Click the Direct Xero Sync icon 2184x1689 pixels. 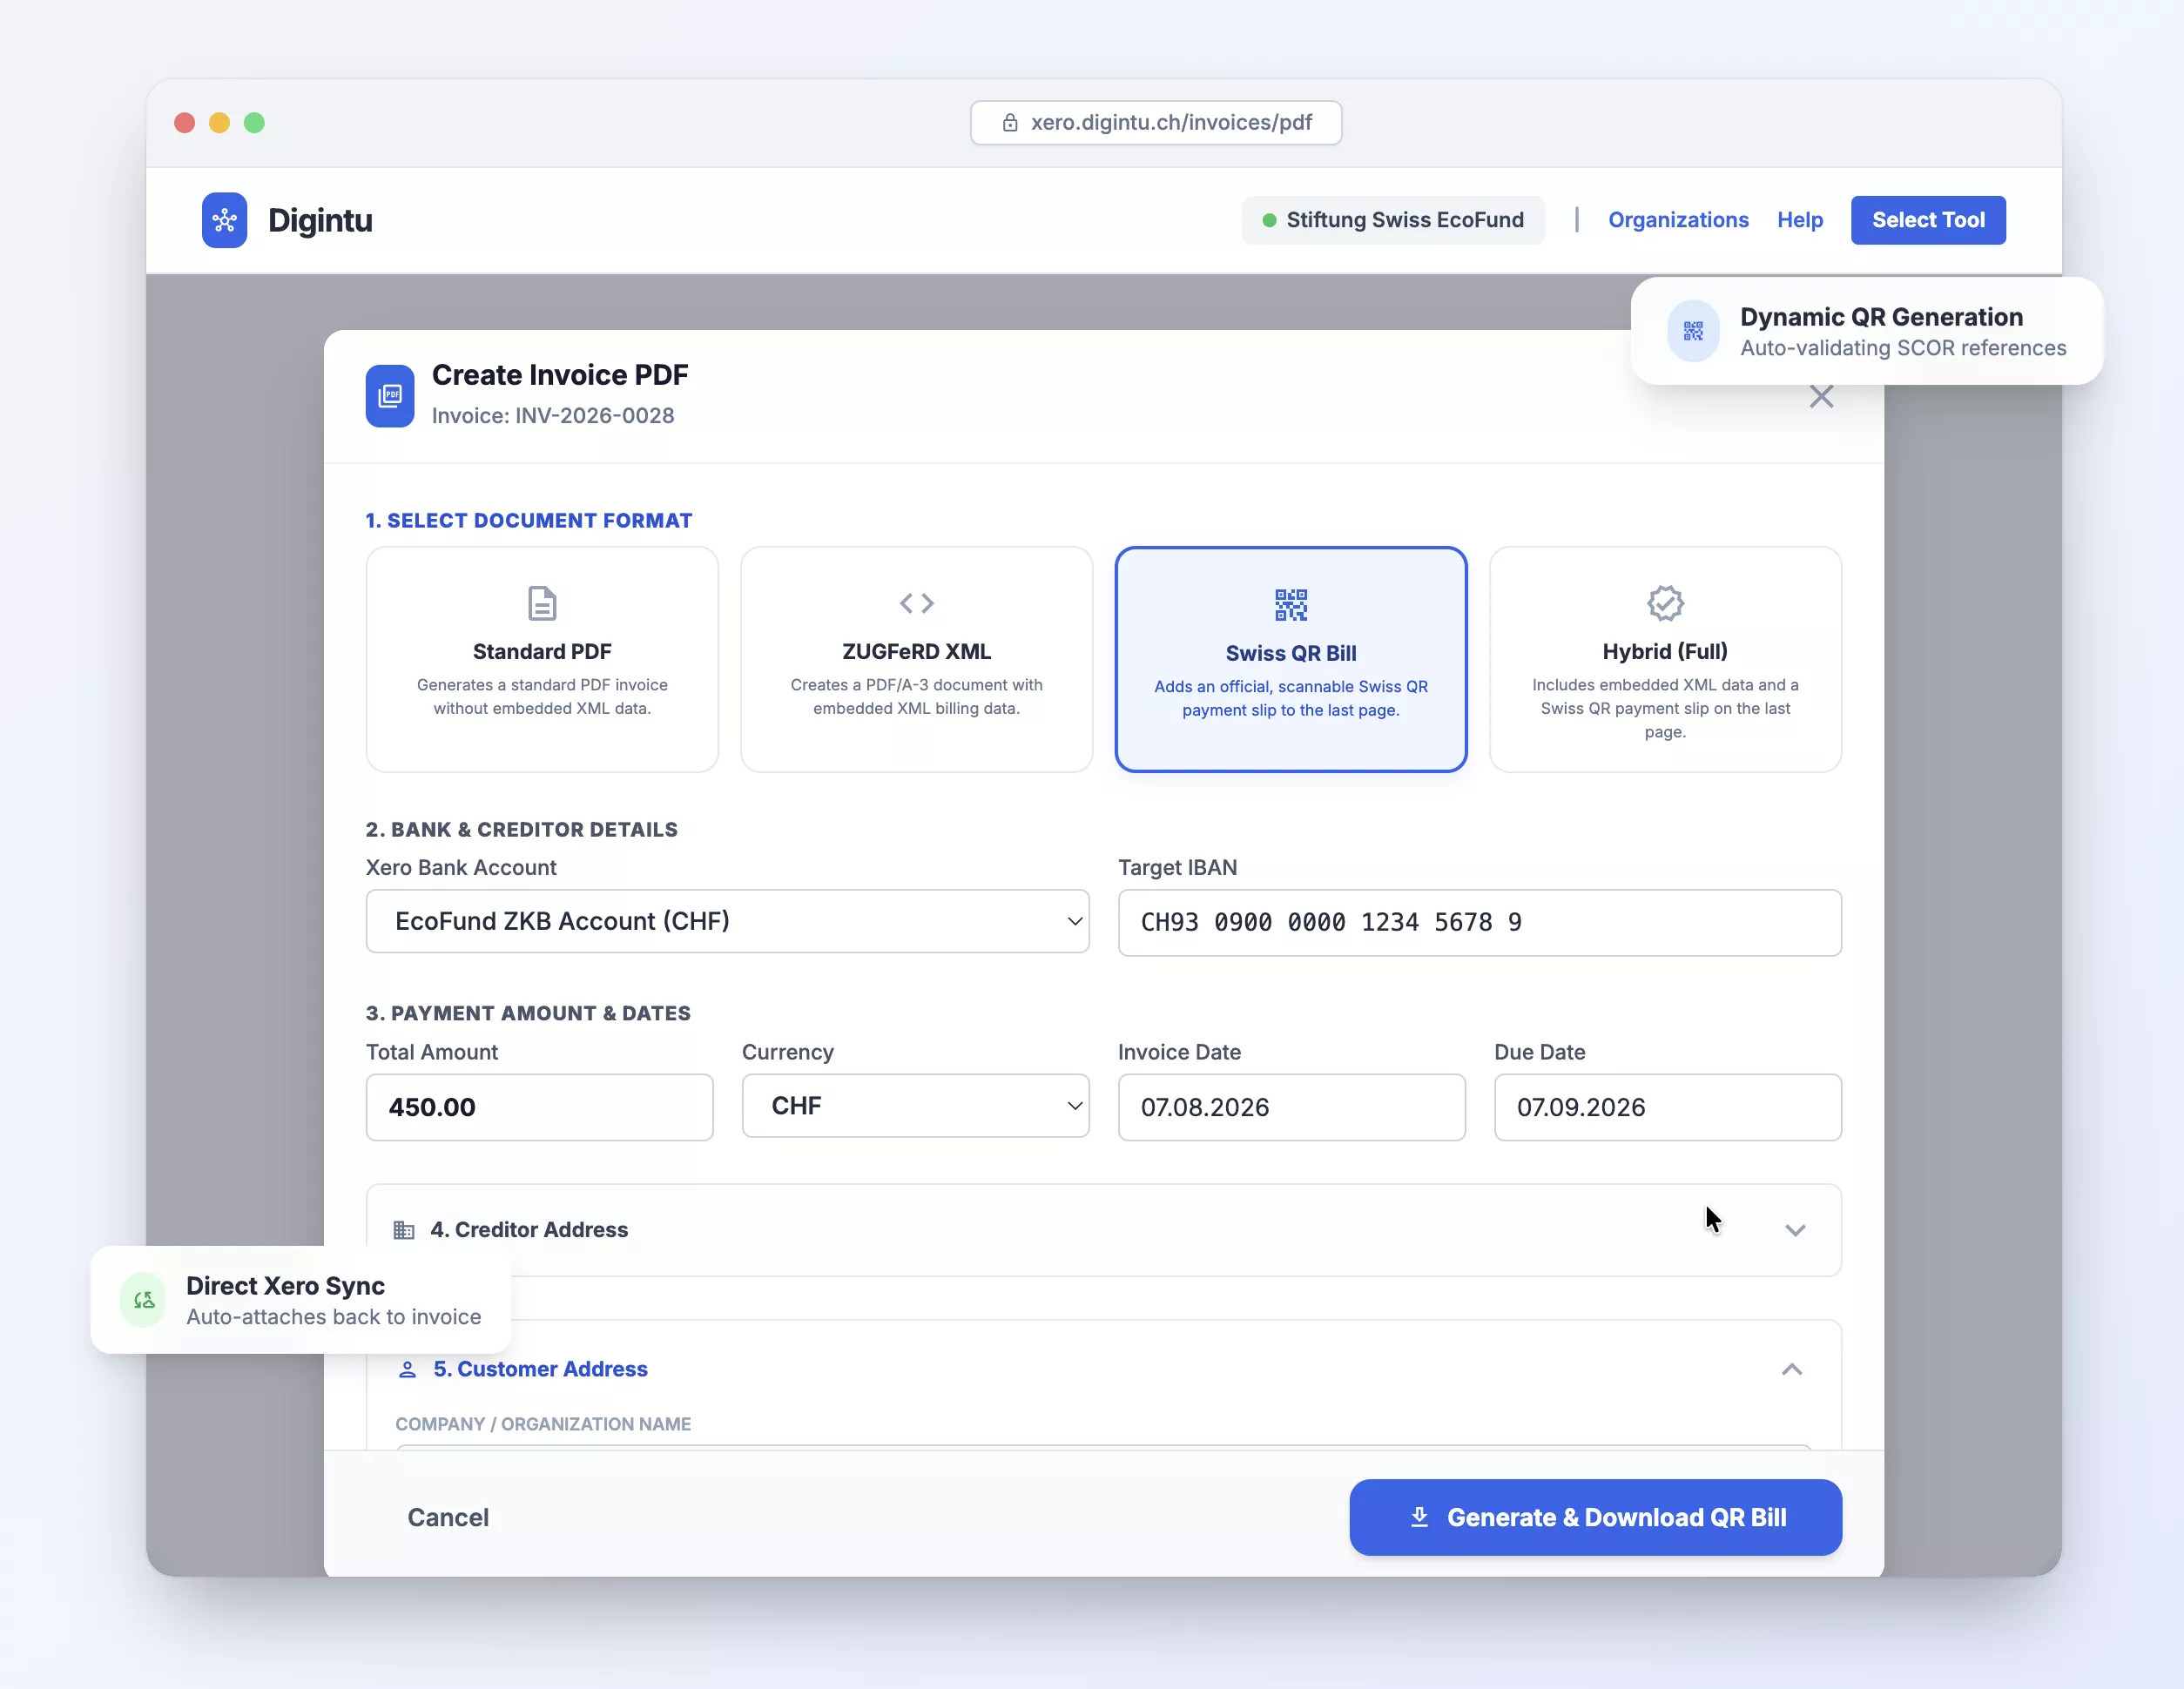[x=144, y=1300]
